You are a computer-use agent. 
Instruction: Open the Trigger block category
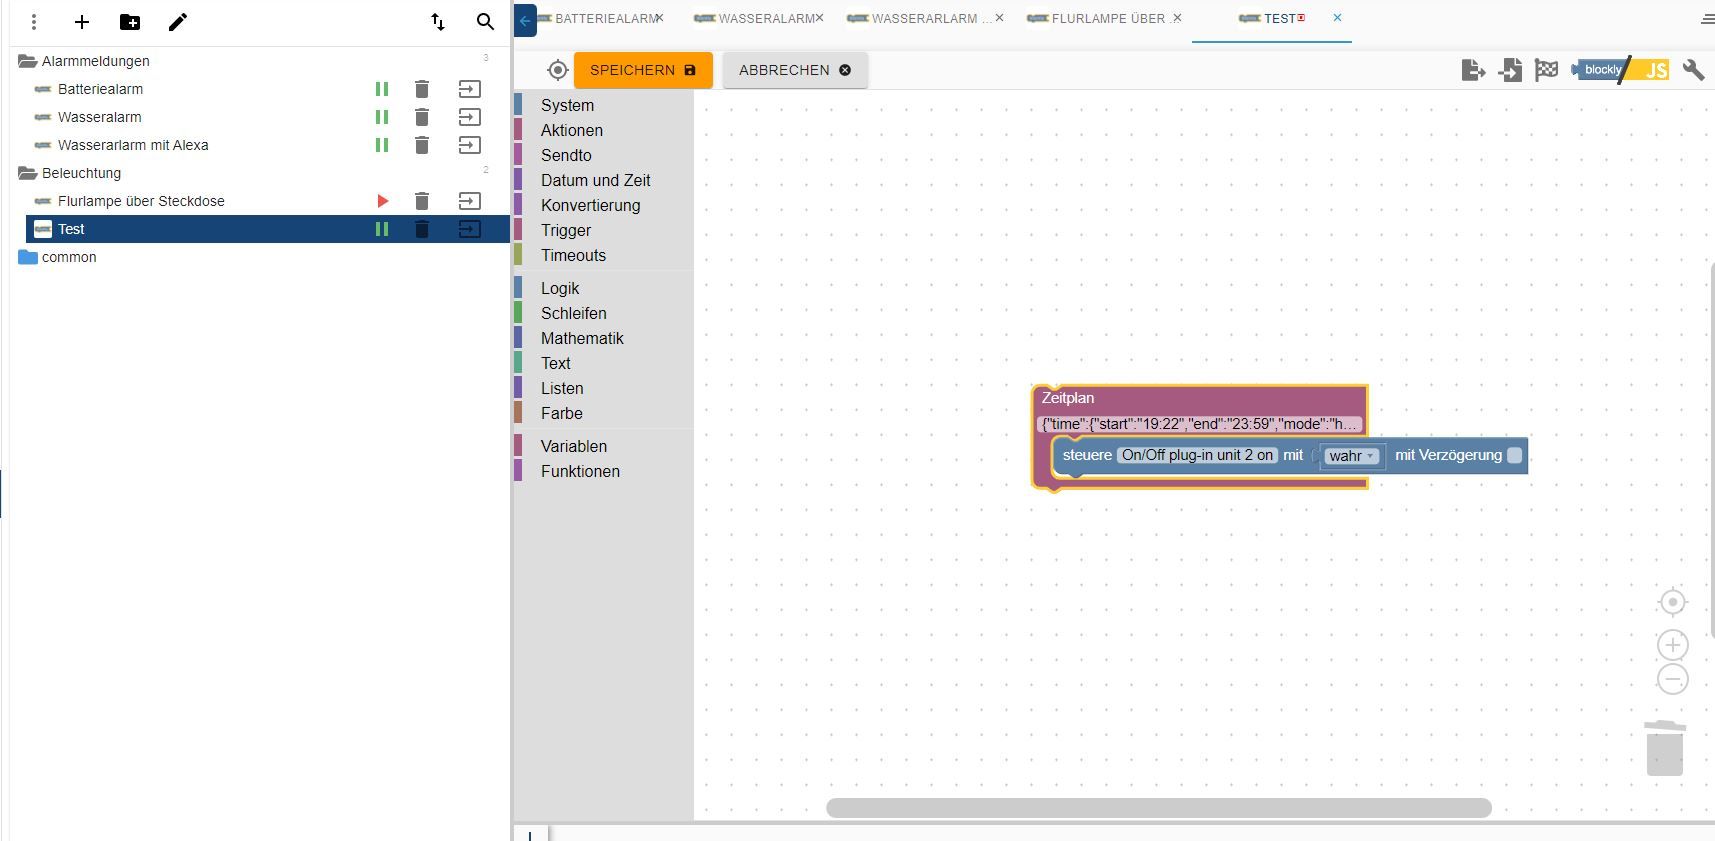(x=566, y=230)
